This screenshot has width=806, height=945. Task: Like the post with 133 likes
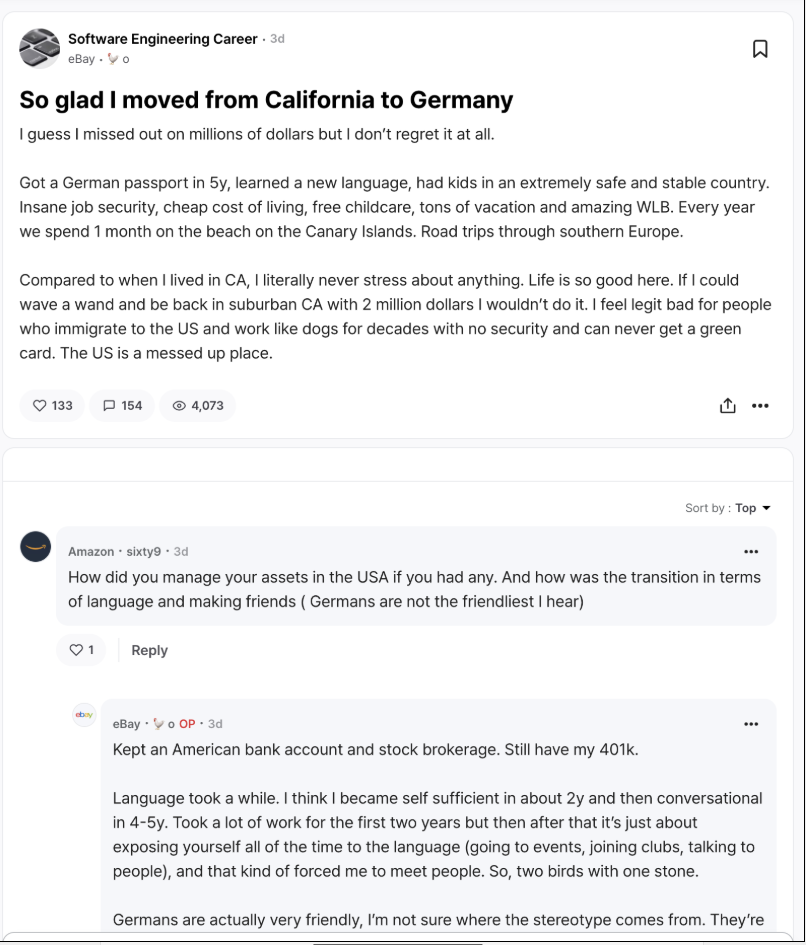pyautogui.click(x=53, y=405)
